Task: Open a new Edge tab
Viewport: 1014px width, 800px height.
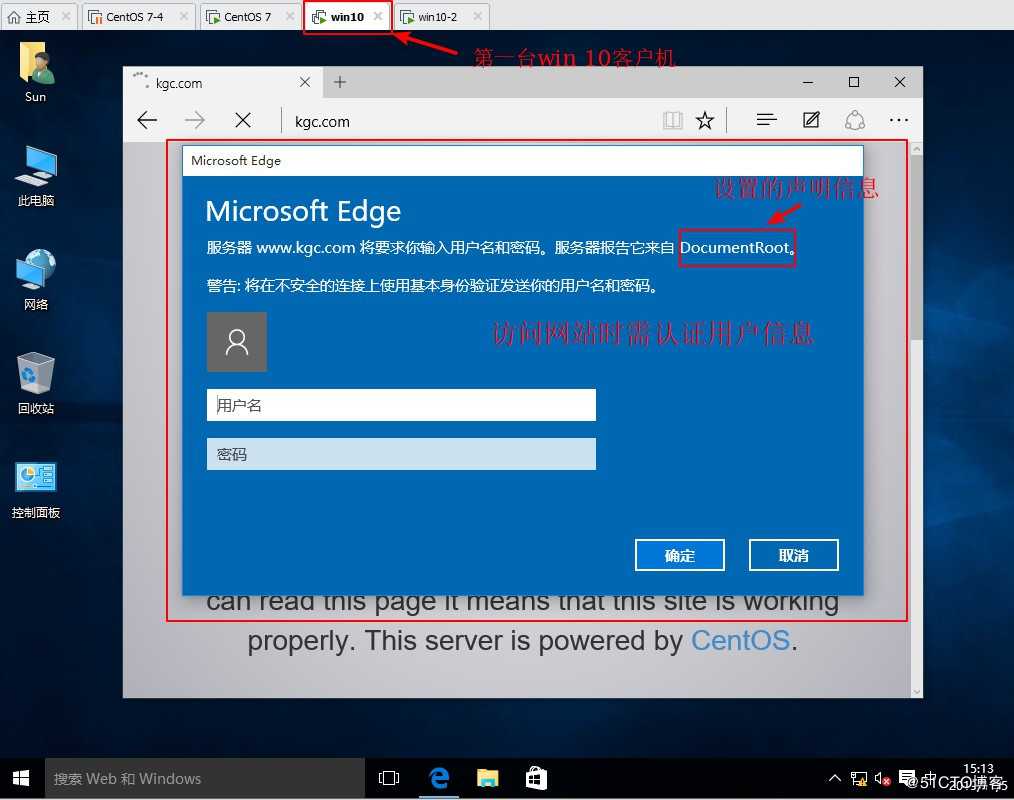Action: tap(340, 82)
